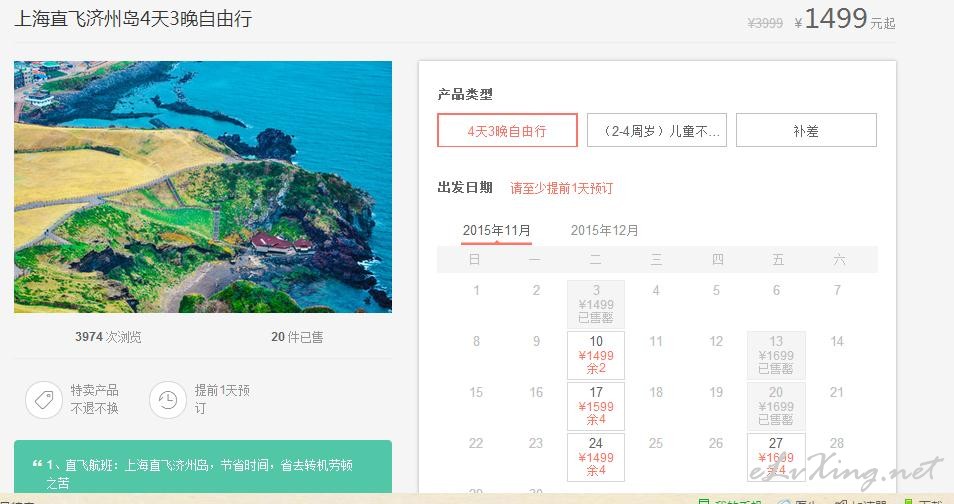Click the 五 weekday column header

click(778, 260)
